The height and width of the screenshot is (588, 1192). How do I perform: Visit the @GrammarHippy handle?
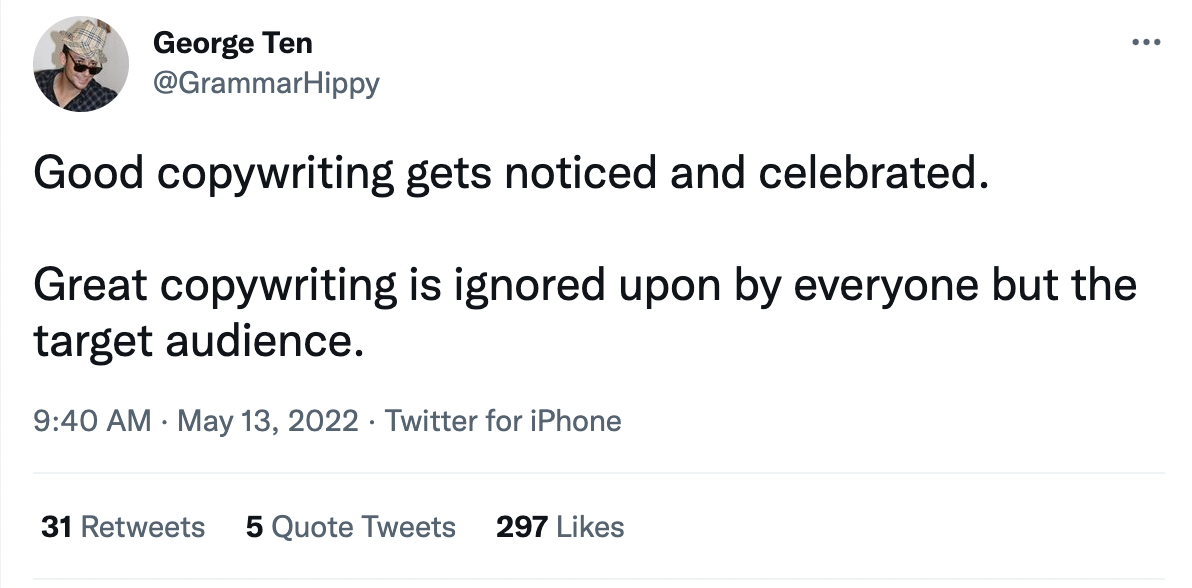tap(266, 82)
